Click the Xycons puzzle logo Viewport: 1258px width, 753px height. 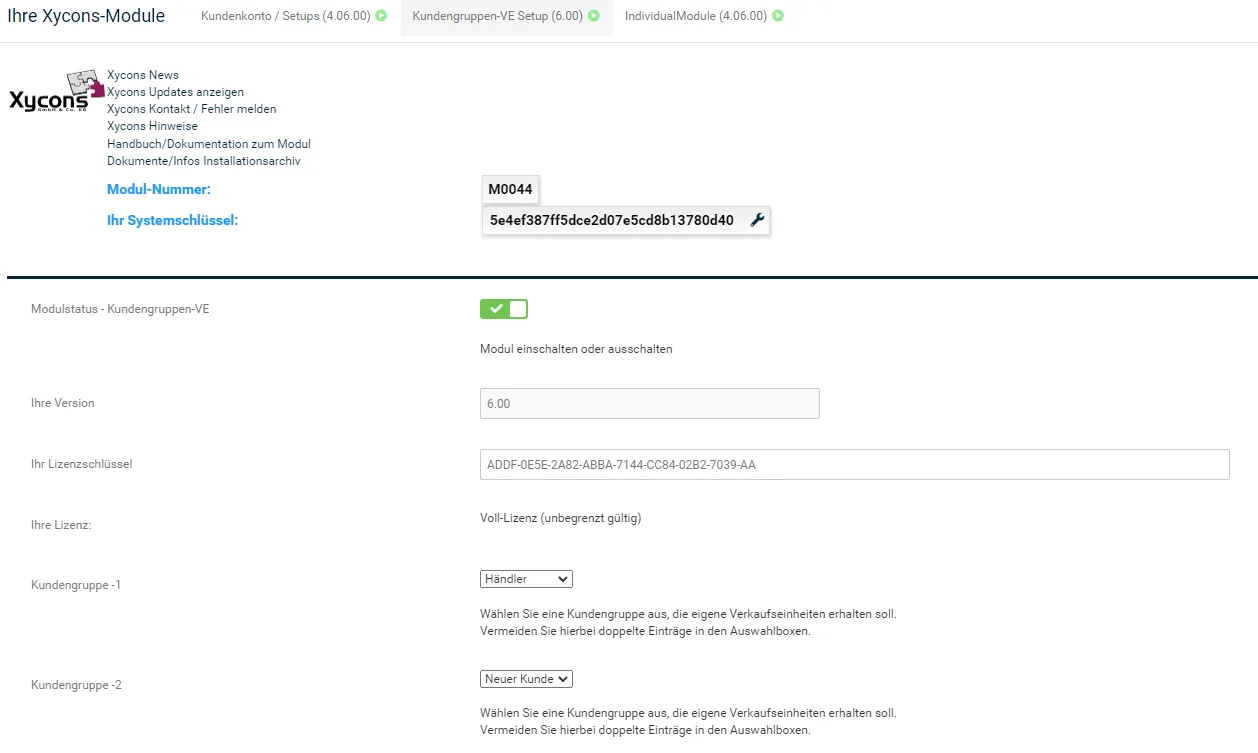pyautogui.click(x=56, y=92)
